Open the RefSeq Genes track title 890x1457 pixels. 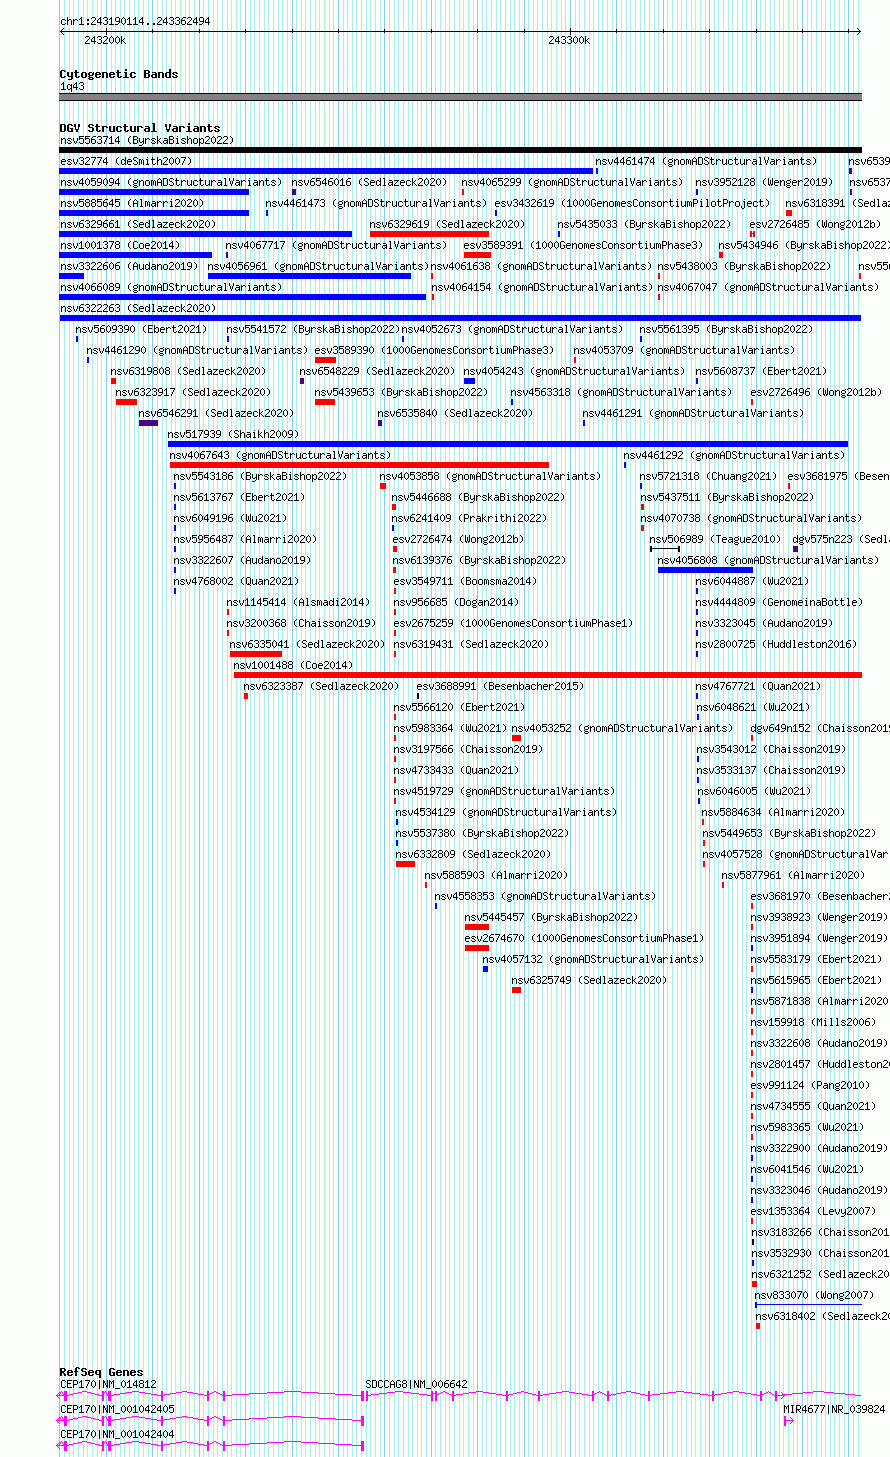[101, 1372]
